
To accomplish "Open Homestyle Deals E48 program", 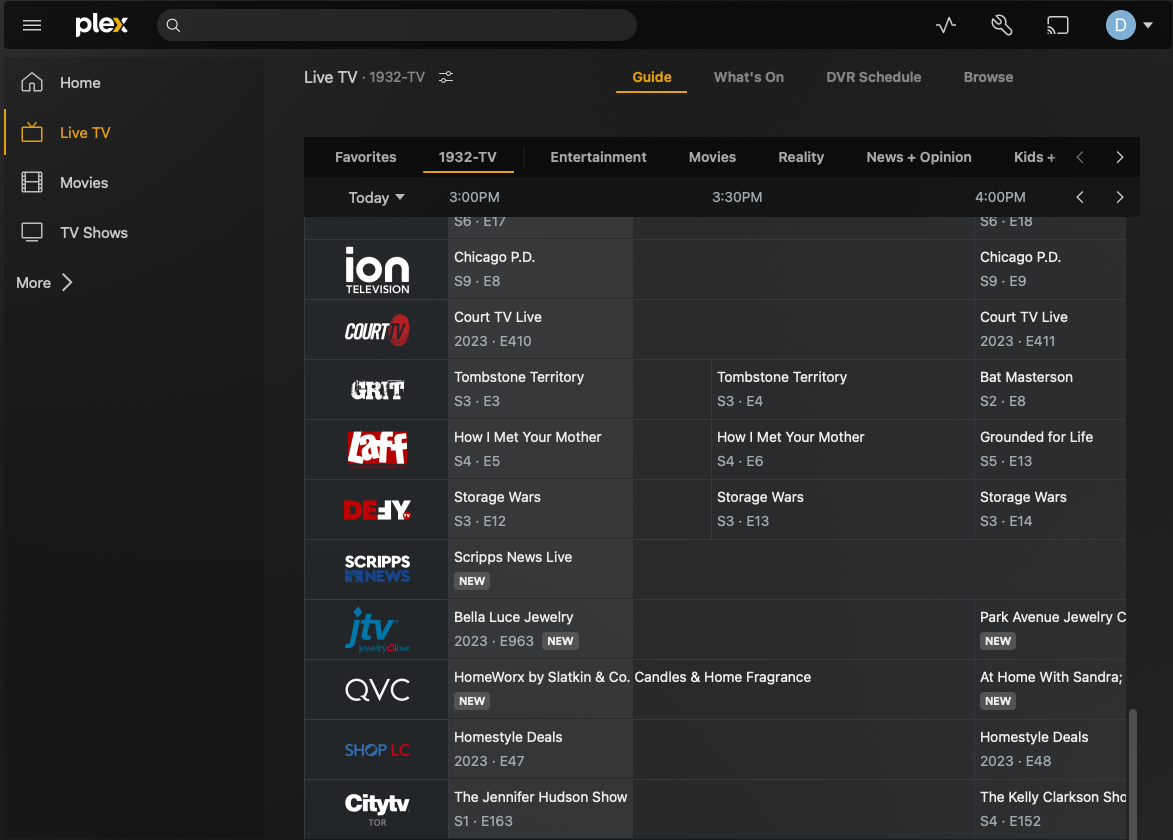I will [1050, 749].
